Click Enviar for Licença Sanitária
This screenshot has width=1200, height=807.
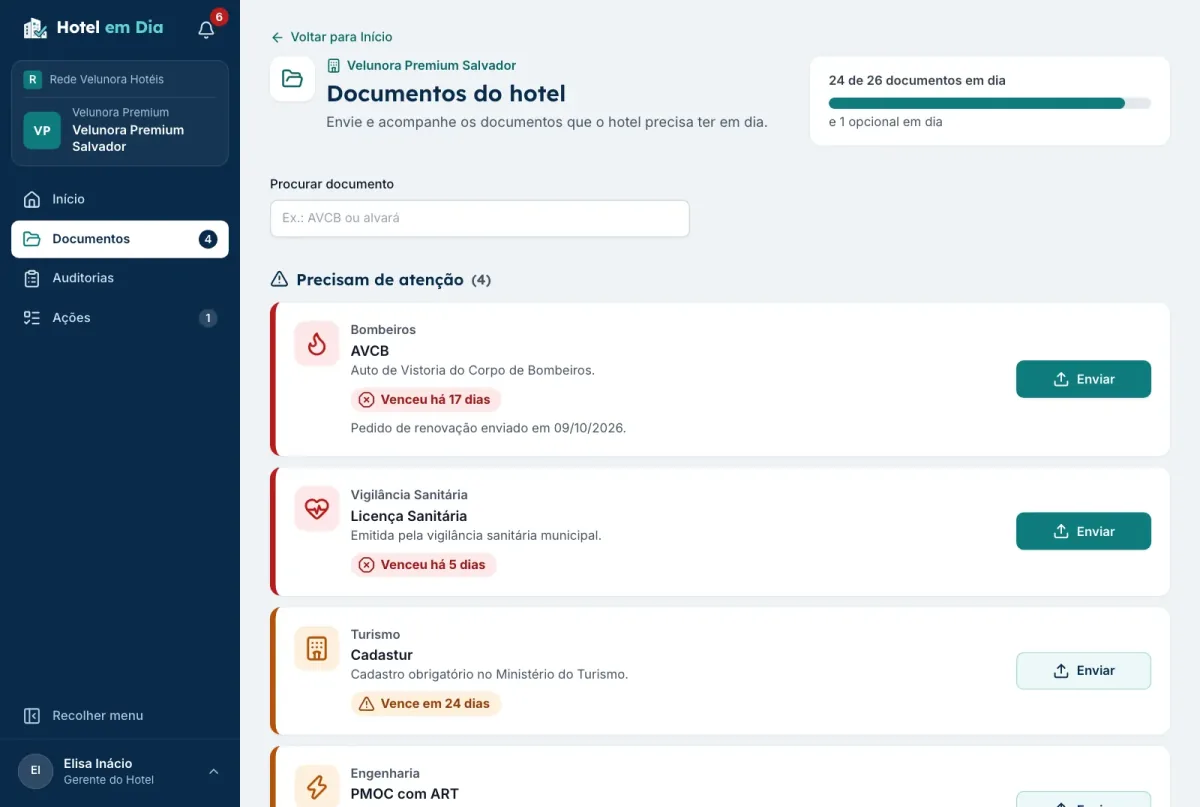pos(1083,531)
